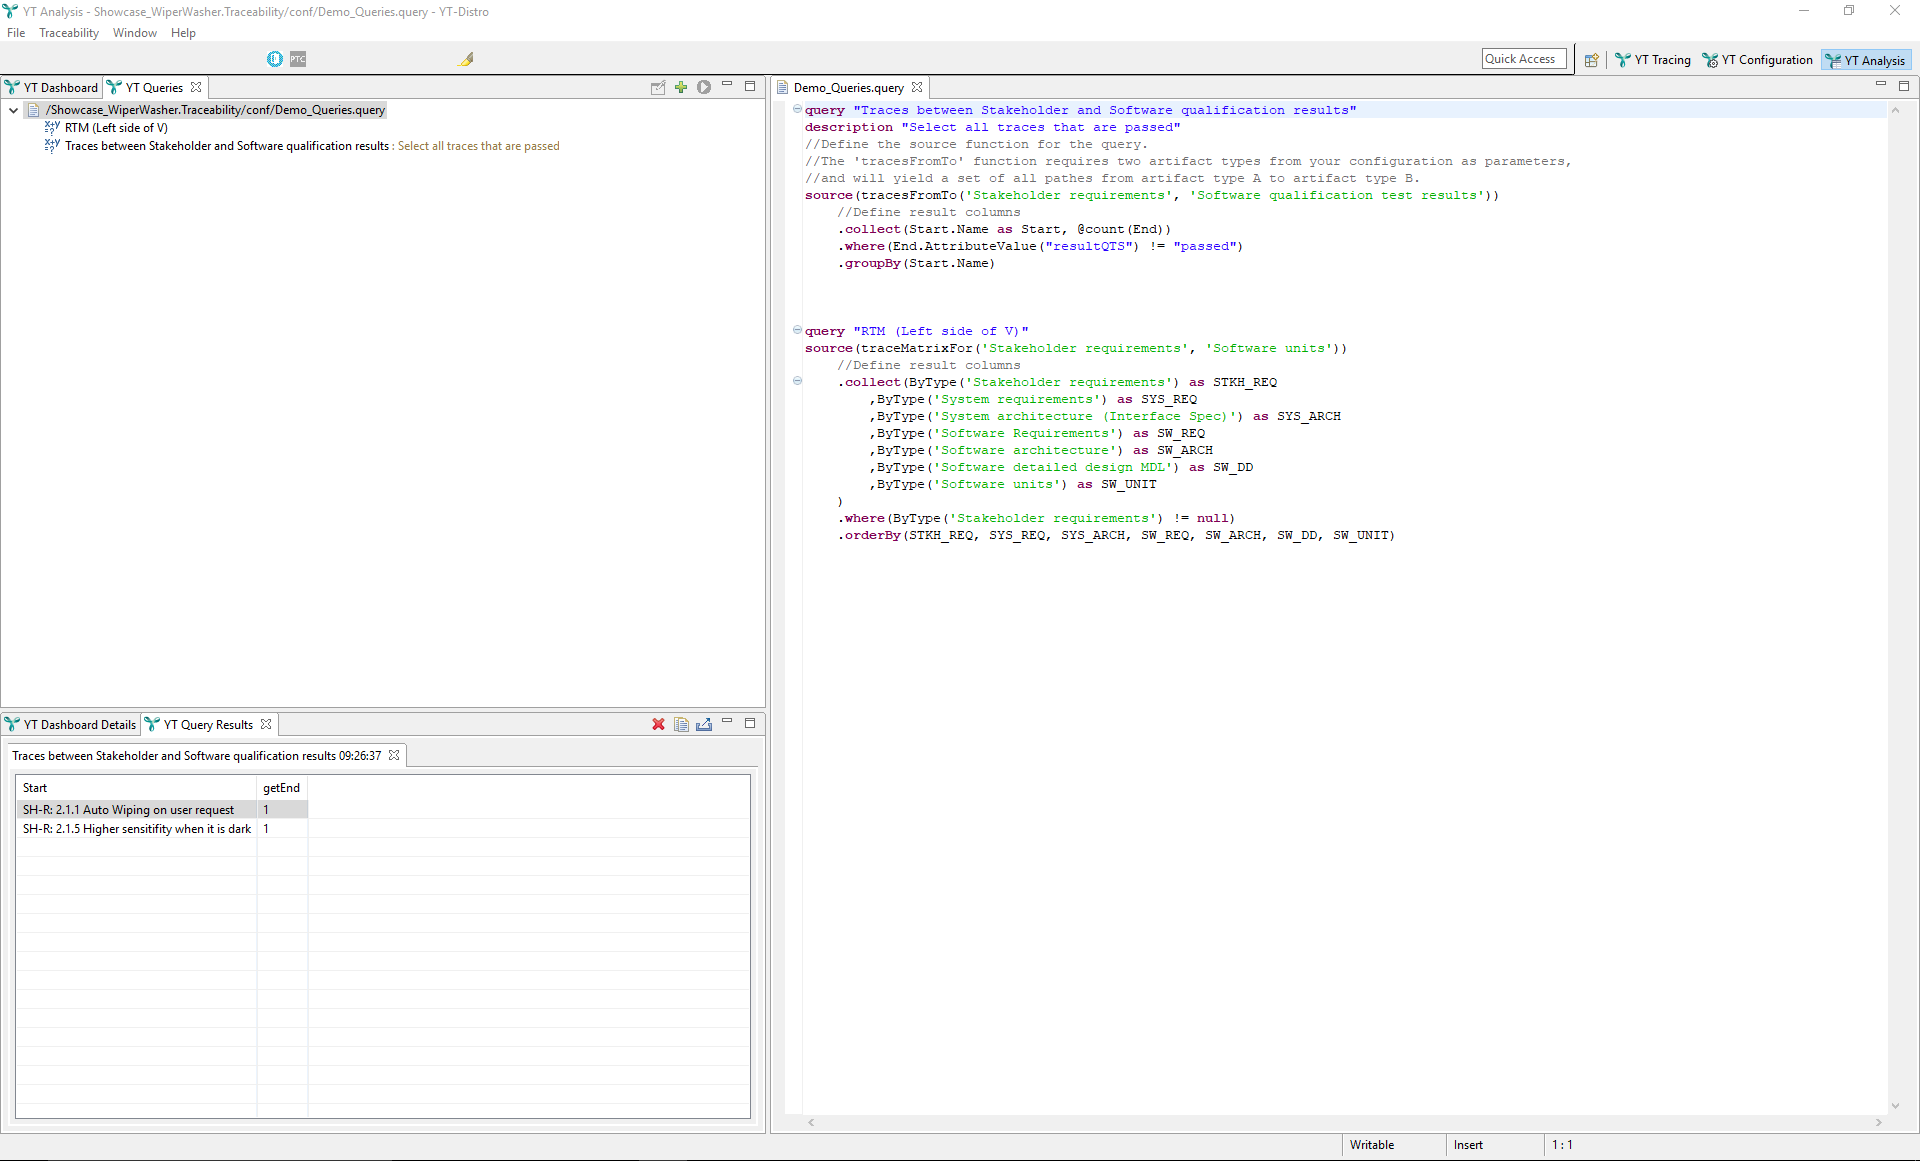Image resolution: width=1920 pixels, height=1161 pixels.
Task: Fold the first query block in editor
Action: click(x=797, y=109)
